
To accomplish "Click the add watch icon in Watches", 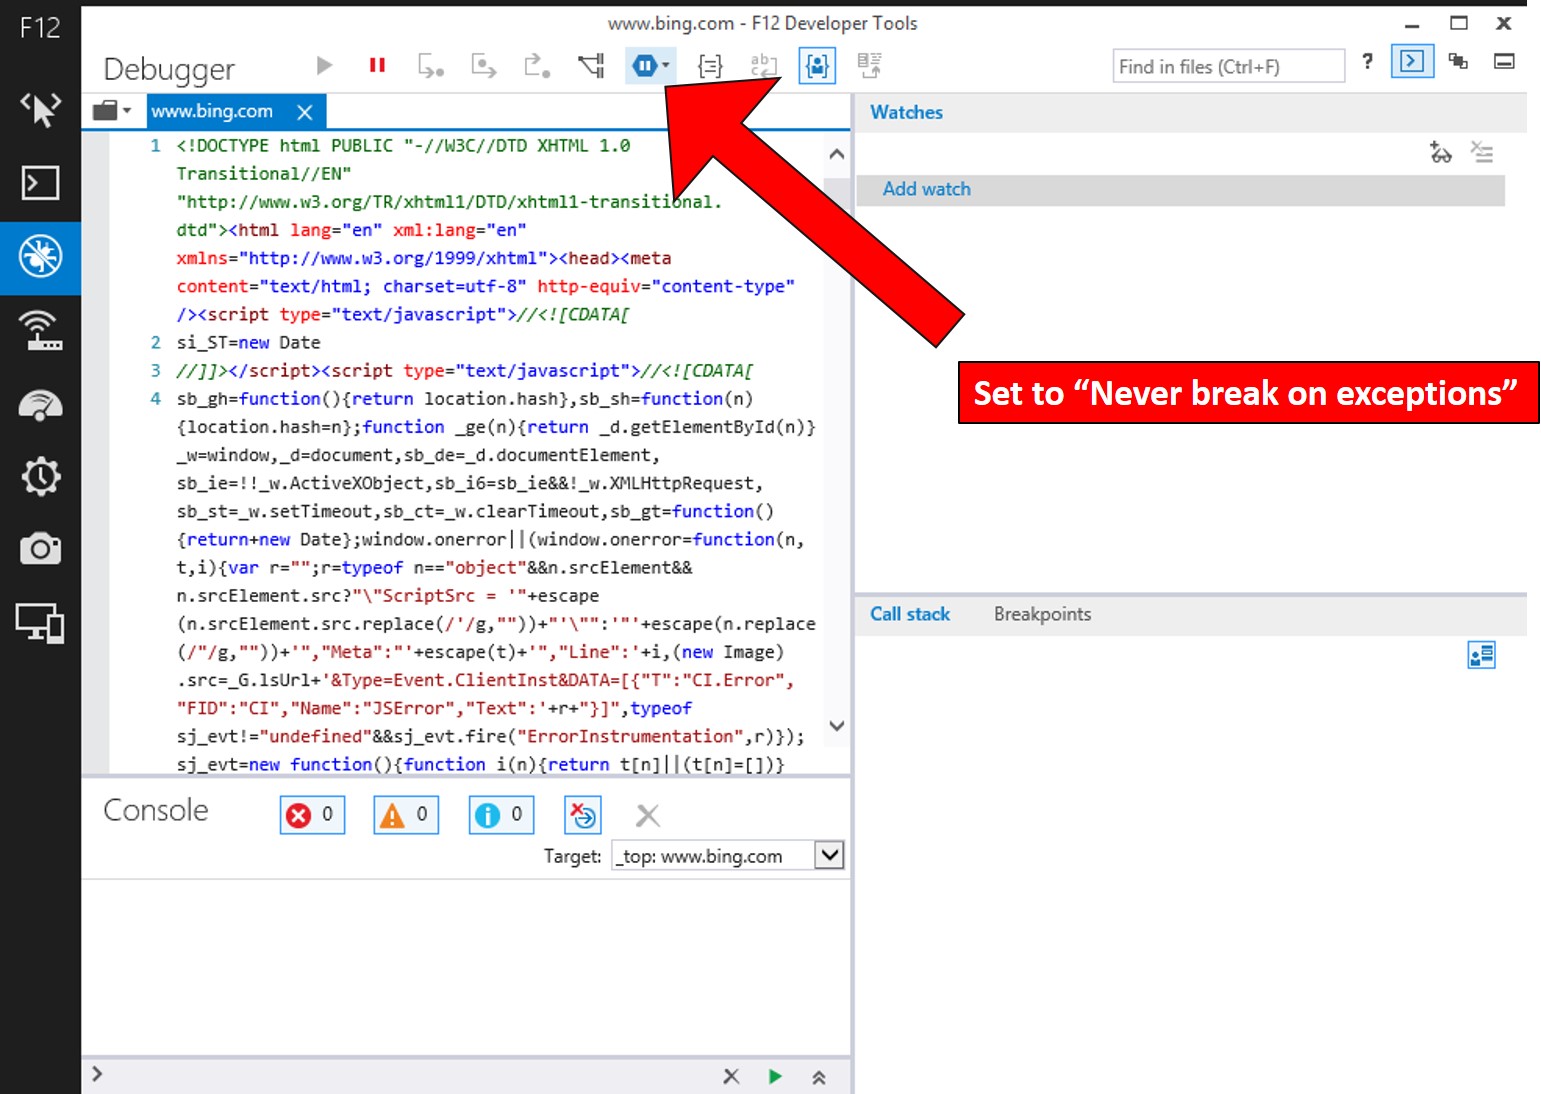I will tap(1440, 153).
